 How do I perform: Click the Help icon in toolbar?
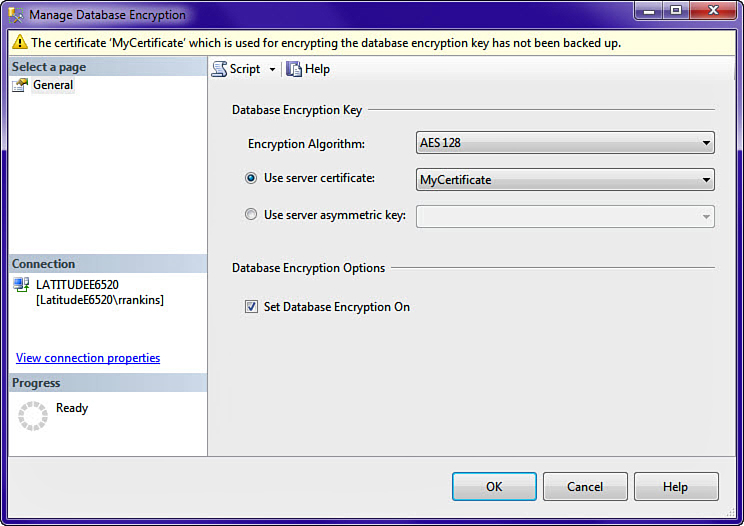click(294, 69)
